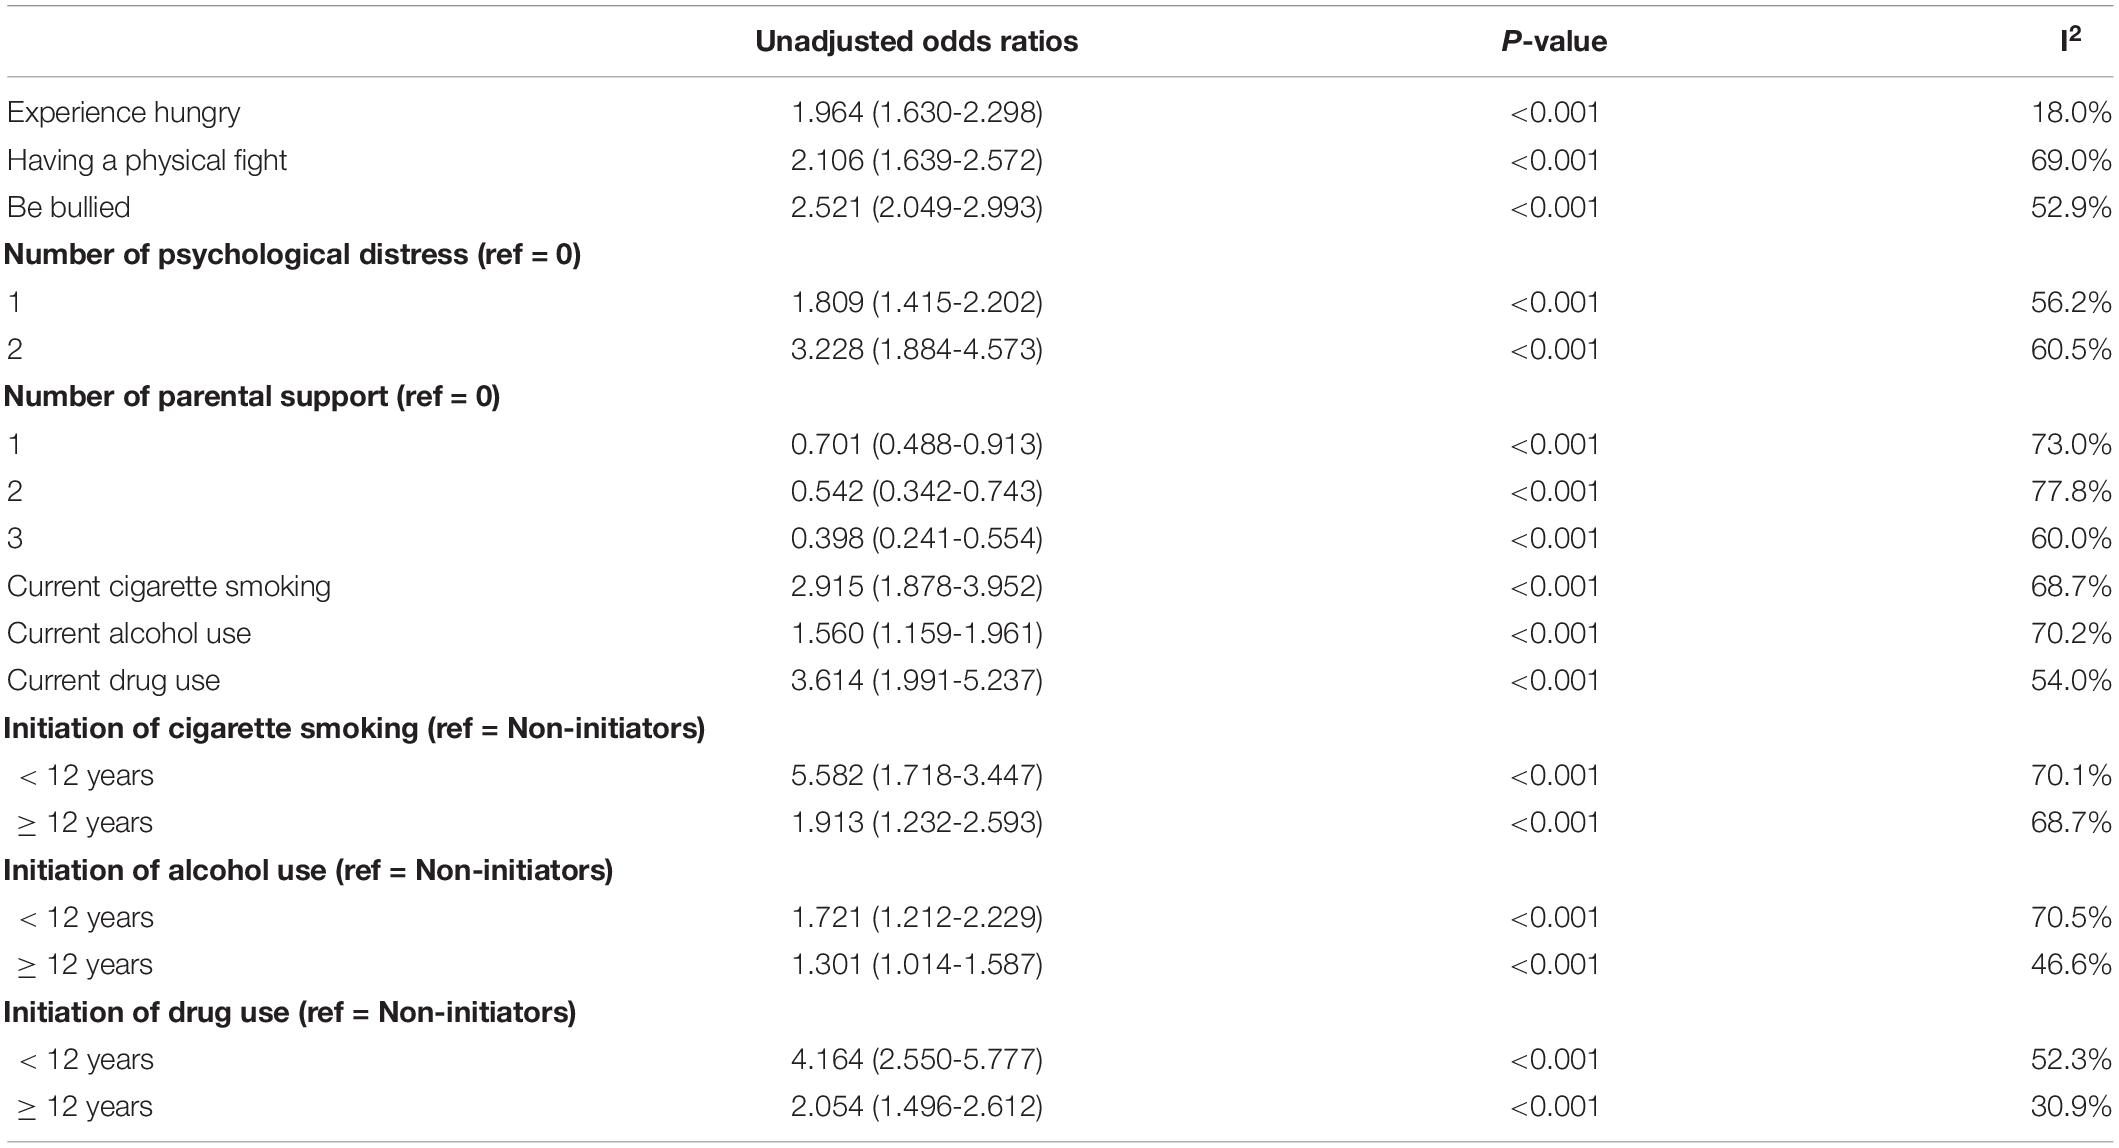Screen dimensions: 2119x1148
Task: Select Initiation of drug use heading
Action: pyautogui.click(x=290, y=1013)
